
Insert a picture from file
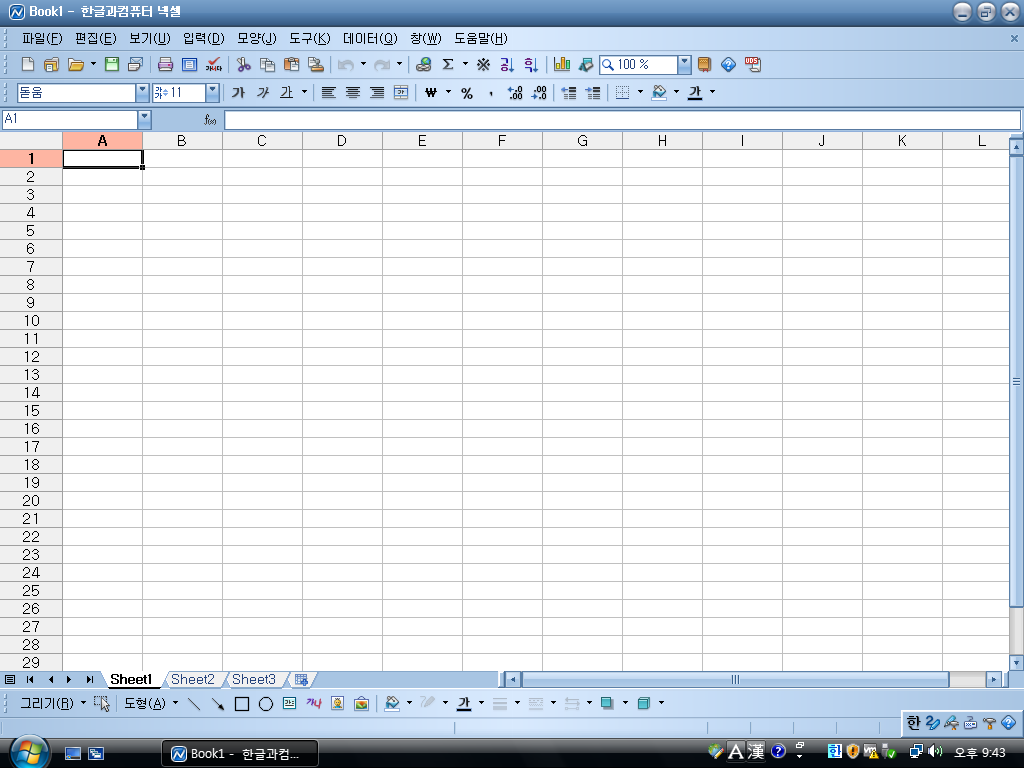click(361, 703)
